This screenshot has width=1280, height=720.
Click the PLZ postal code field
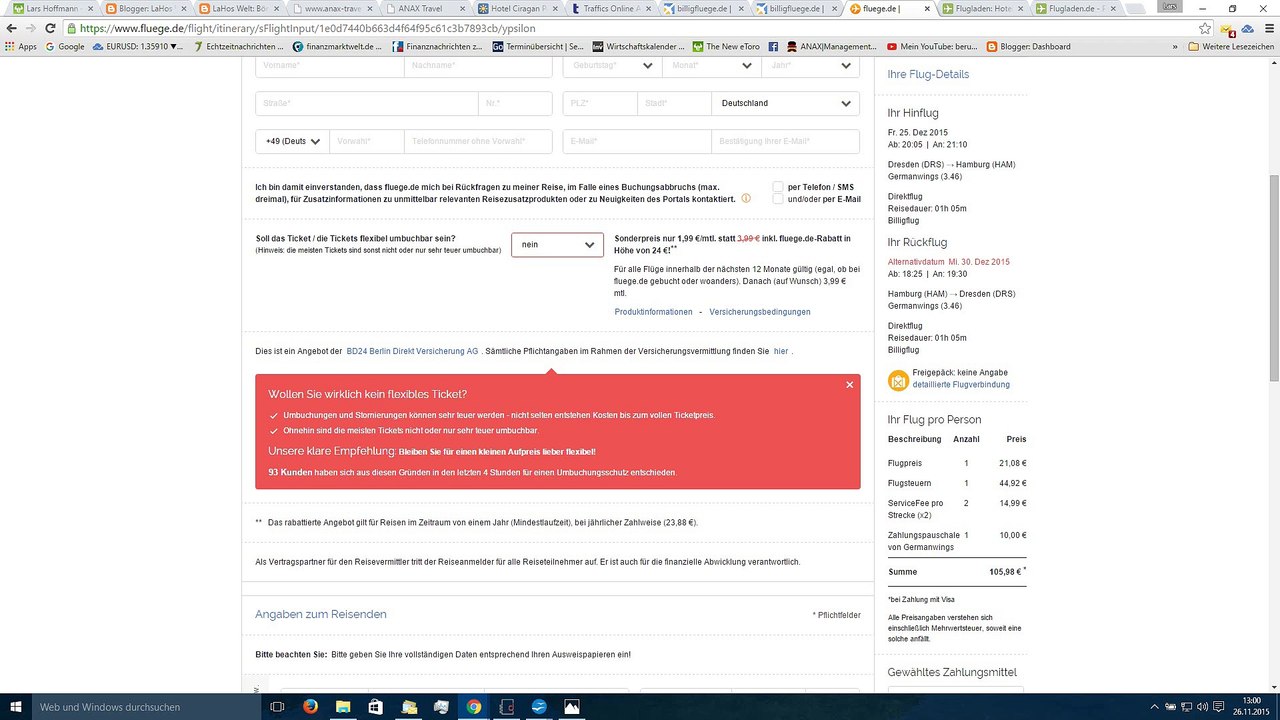tap(600, 103)
